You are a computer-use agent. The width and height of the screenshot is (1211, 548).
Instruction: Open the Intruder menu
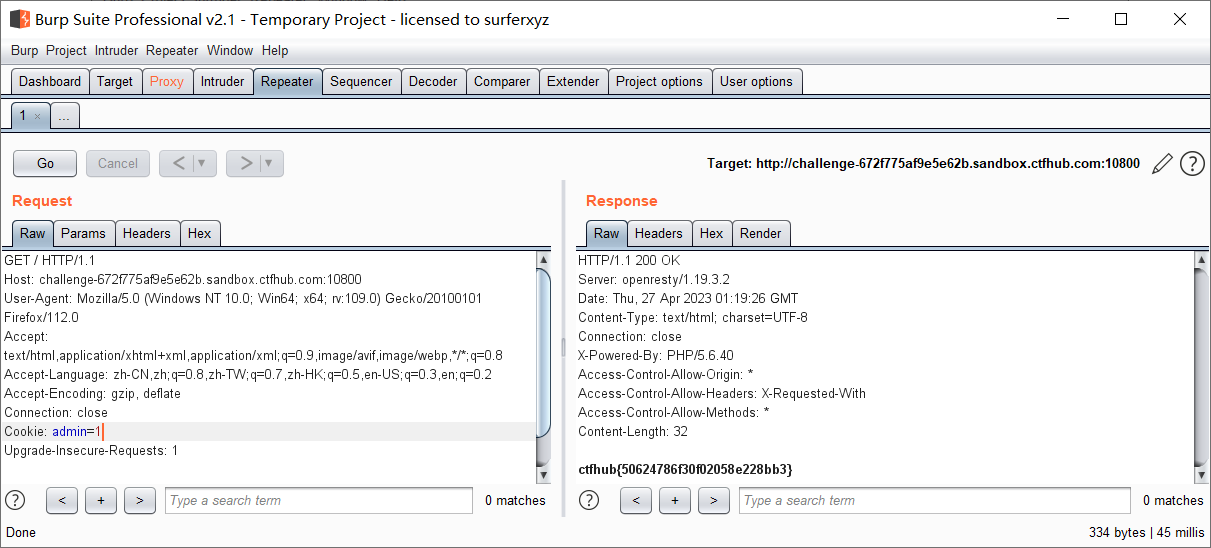click(x=117, y=50)
